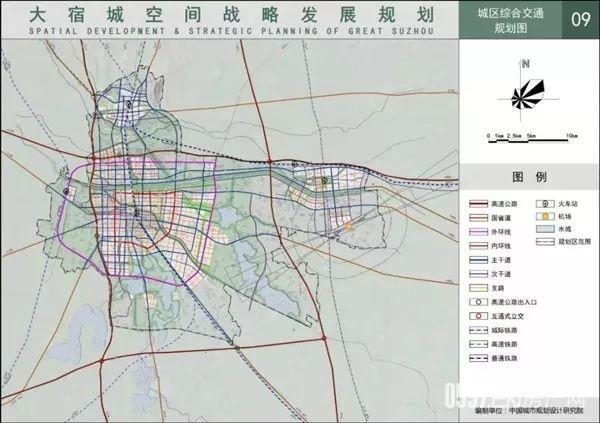Click the legend label 水域

(x=565, y=229)
